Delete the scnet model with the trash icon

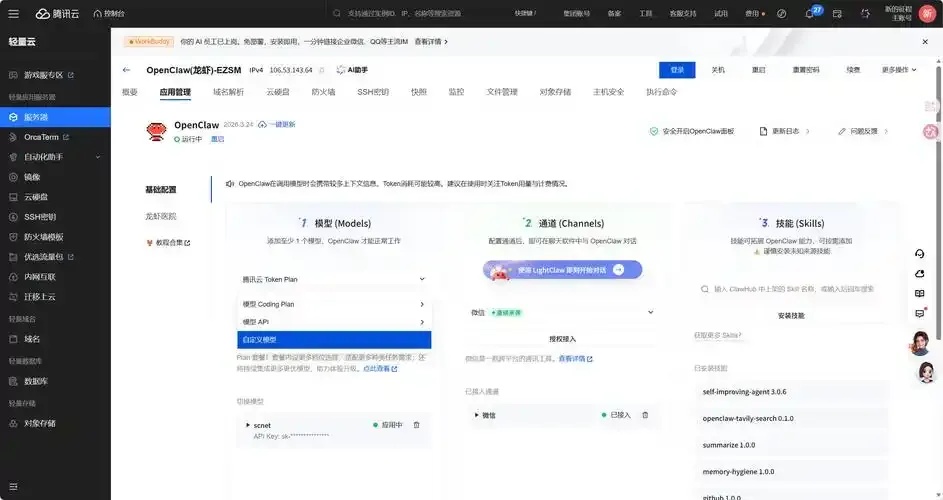(x=416, y=425)
